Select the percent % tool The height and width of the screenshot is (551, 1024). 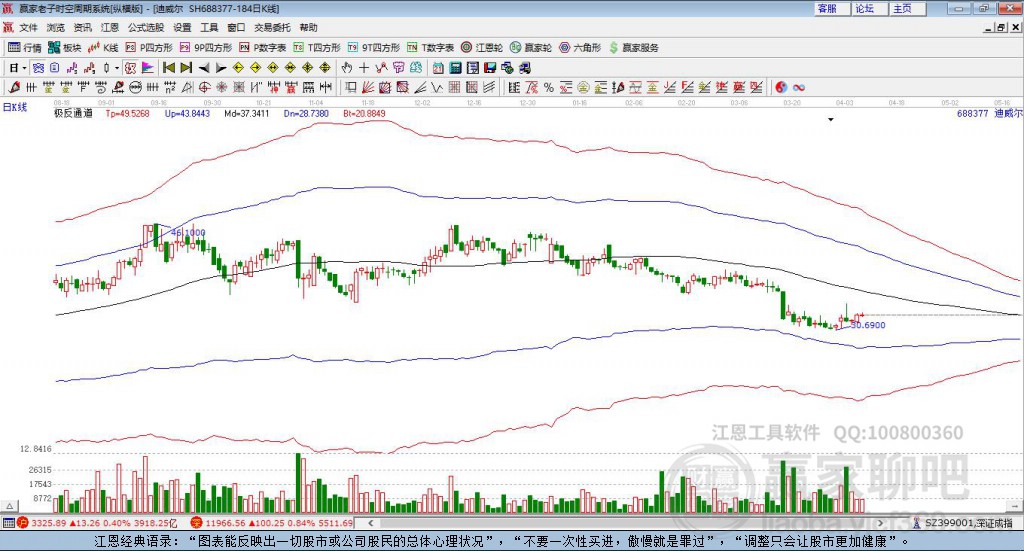pyautogui.click(x=549, y=87)
